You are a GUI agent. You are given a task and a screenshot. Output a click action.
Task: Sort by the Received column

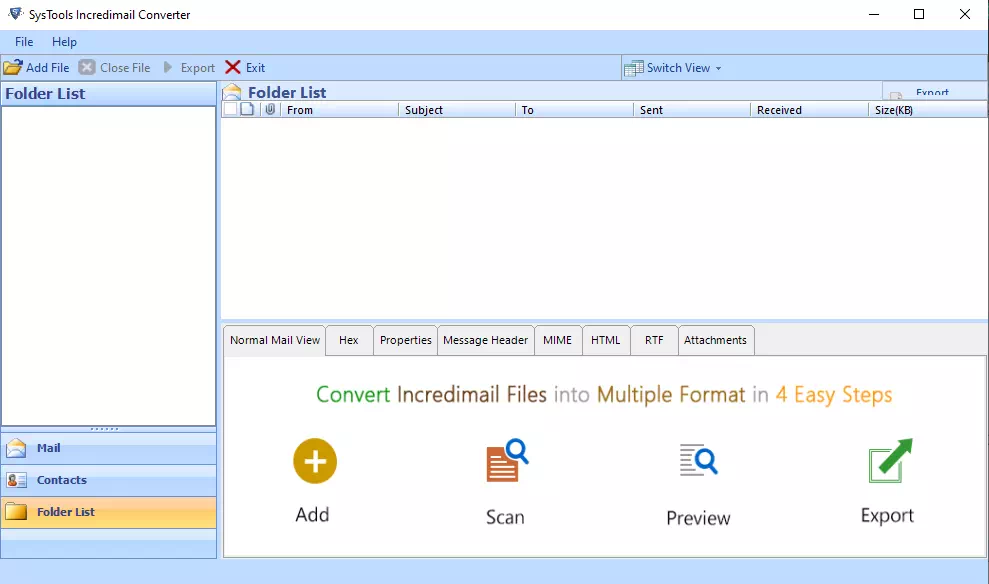(809, 110)
